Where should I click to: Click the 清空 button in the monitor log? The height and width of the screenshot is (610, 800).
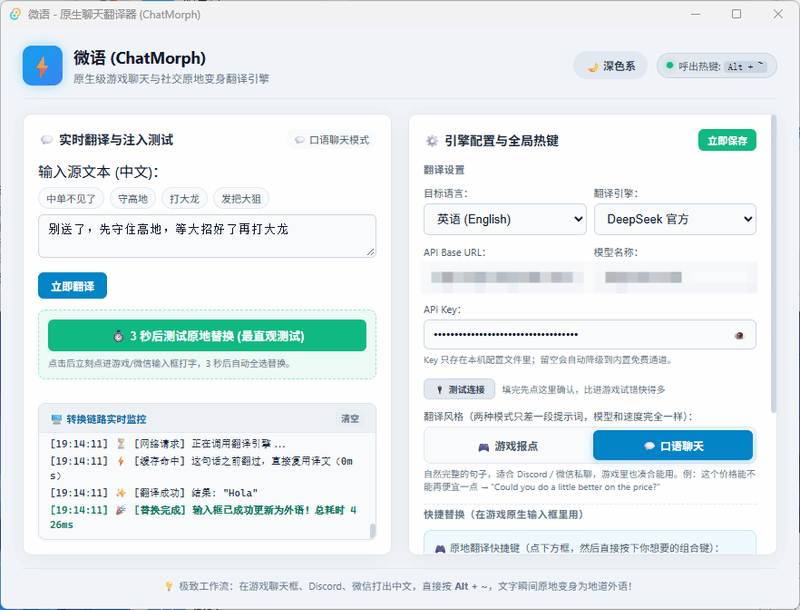(350, 419)
